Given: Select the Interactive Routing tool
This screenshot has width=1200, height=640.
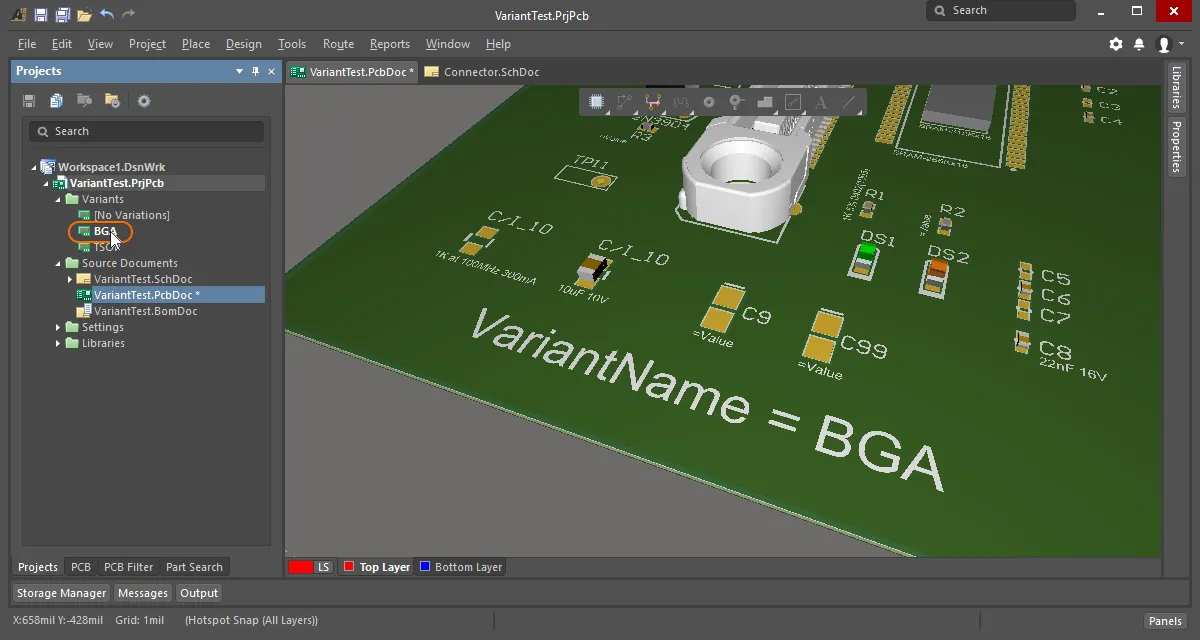Looking at the screenshot, I should pyautogui.click(x=653, y=102).
